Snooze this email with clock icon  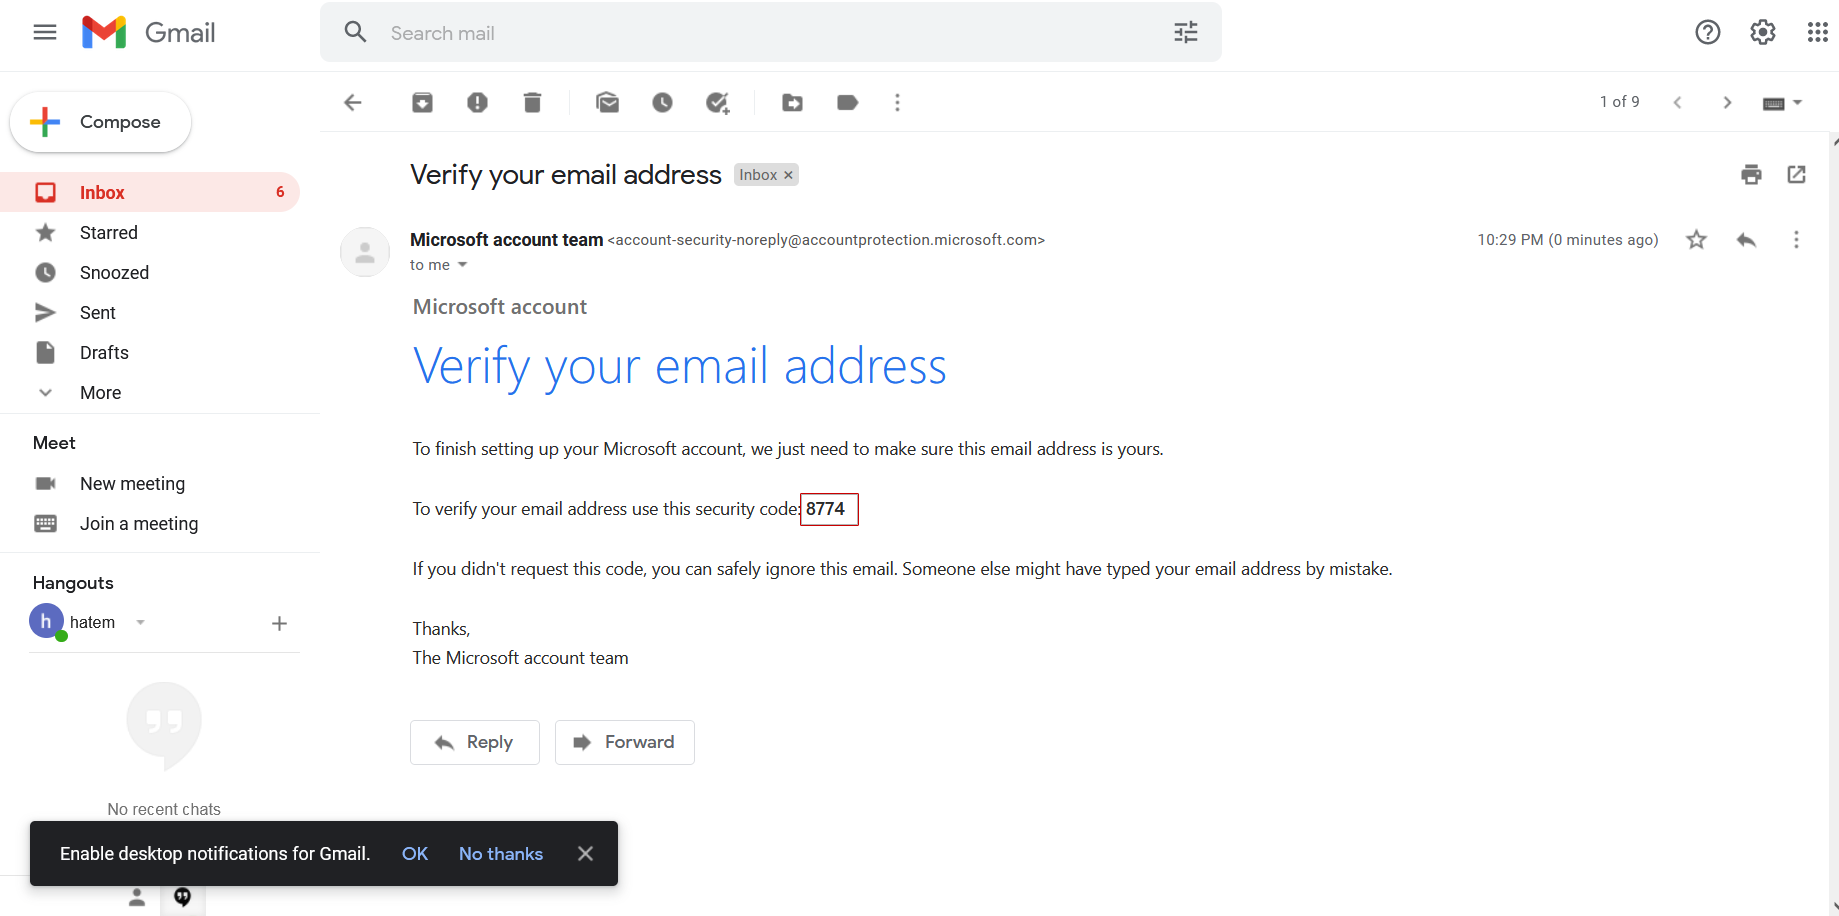click(x=662, y=102)
